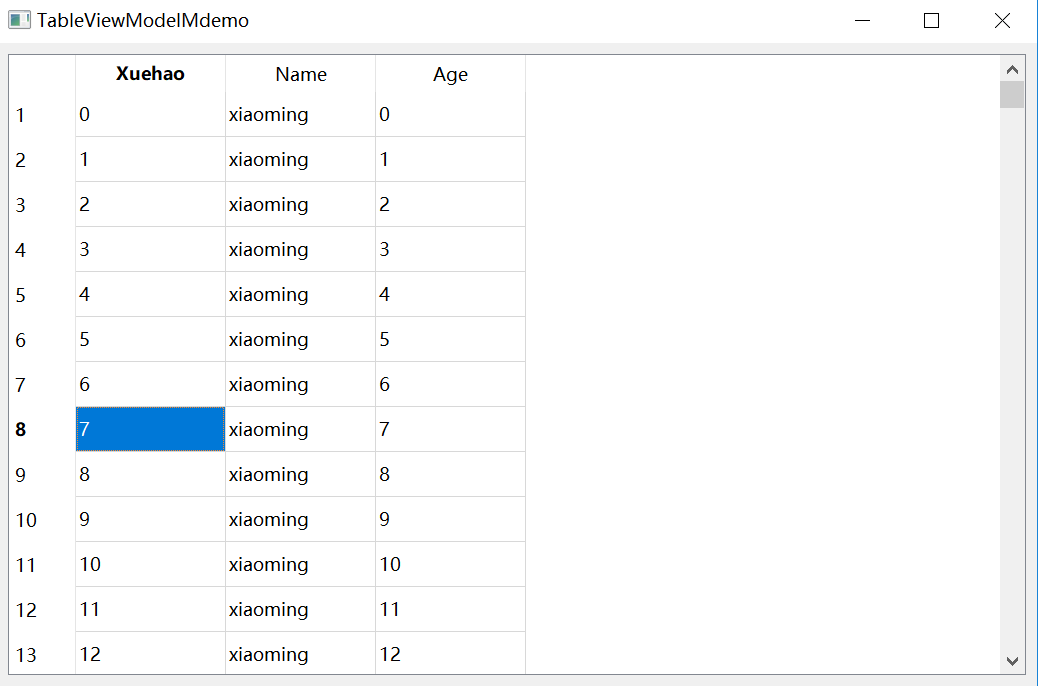Click Age cell with value 6
The width and height of the screenshot is (1038, 686).
pyautogui.click(x=450, y=385)
